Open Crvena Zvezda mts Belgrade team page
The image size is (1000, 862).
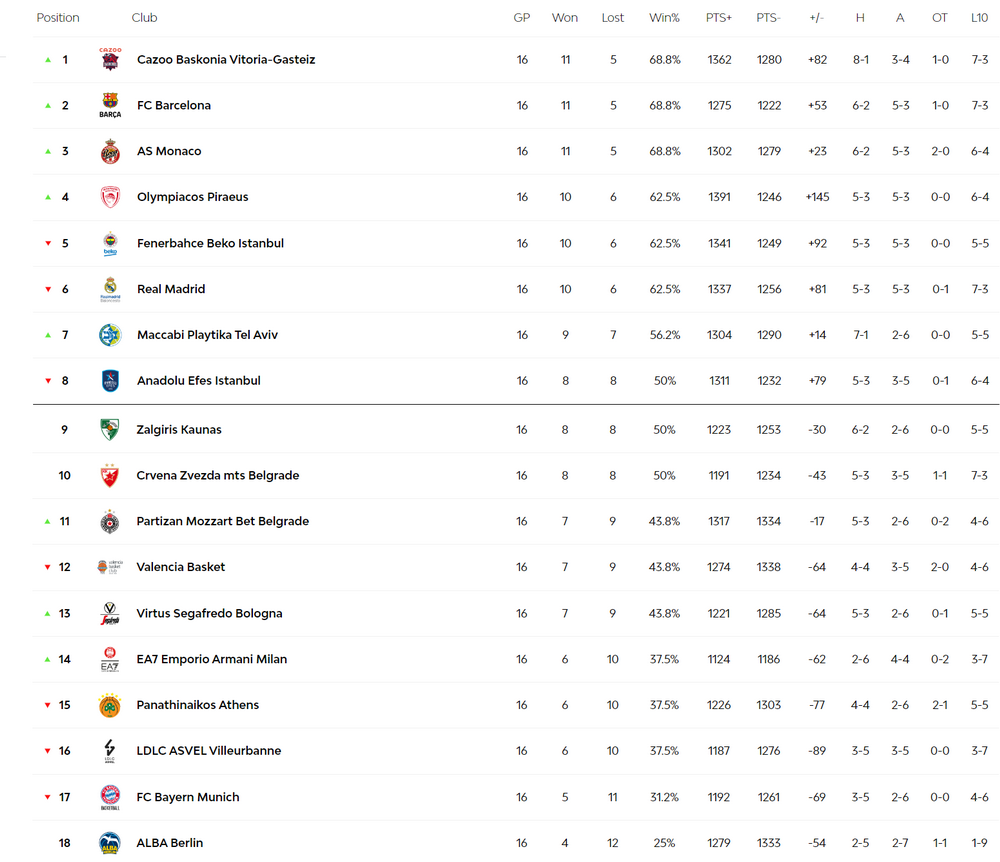217,476
